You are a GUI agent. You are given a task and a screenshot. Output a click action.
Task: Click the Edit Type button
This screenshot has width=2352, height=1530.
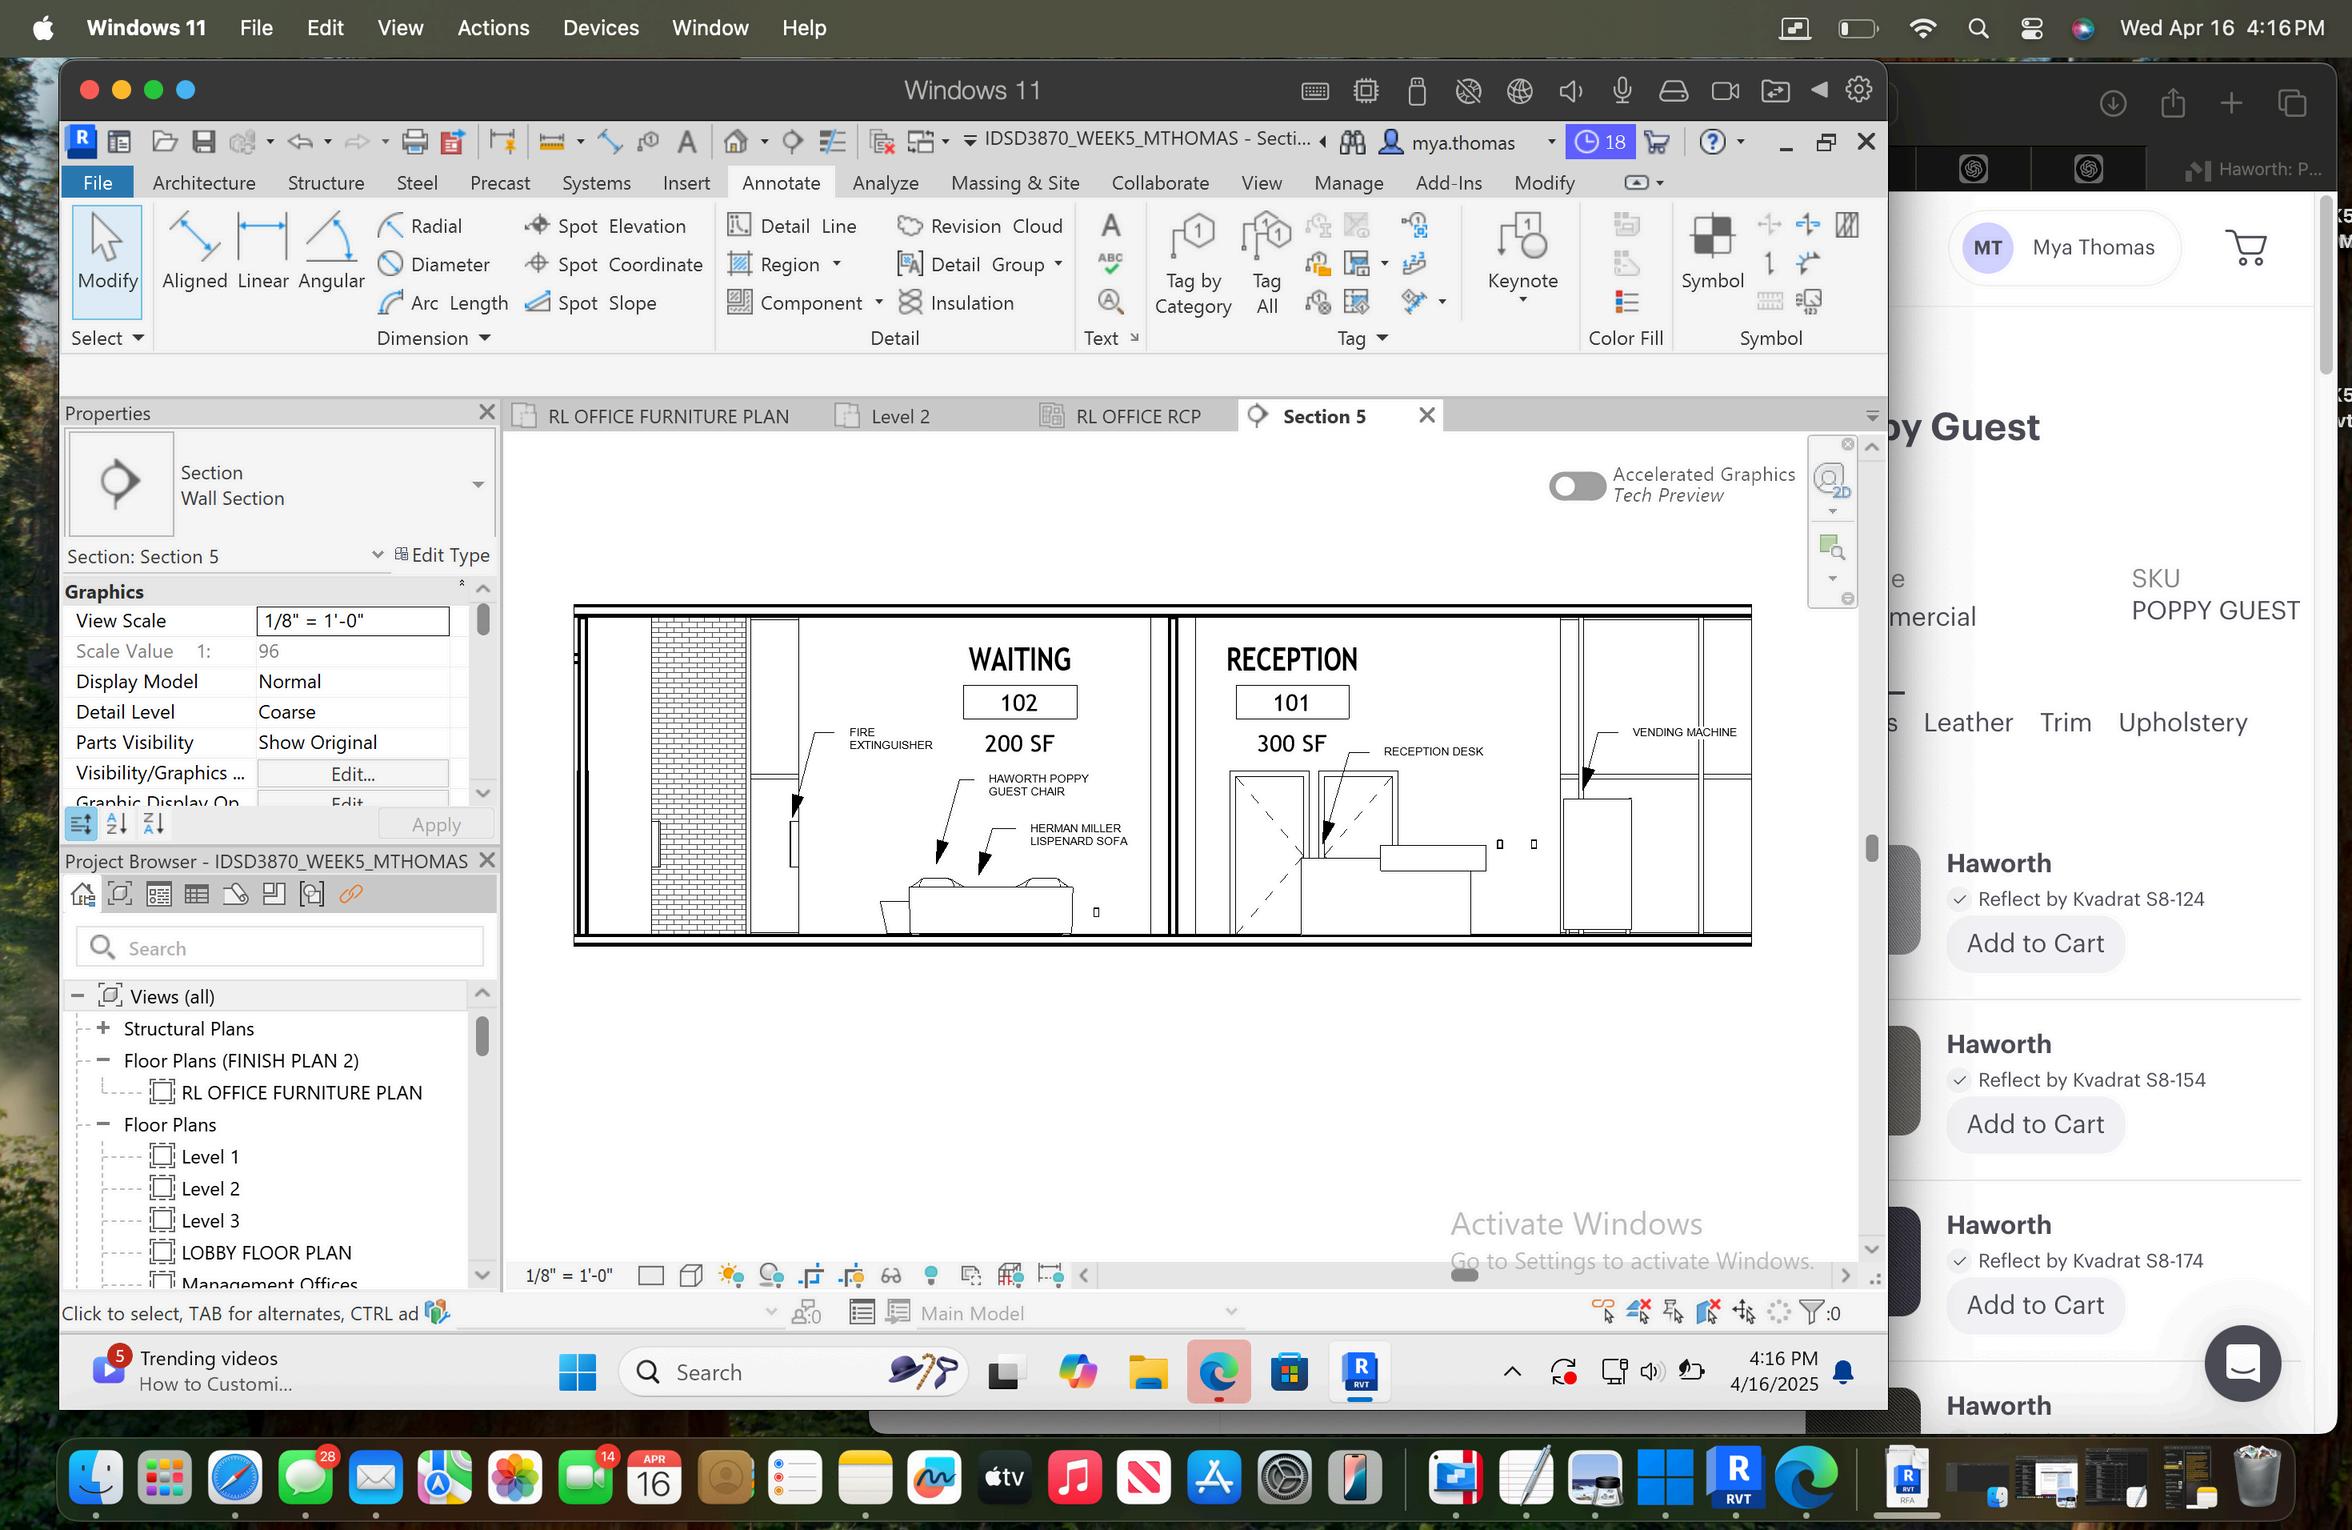tap(442, 555)
